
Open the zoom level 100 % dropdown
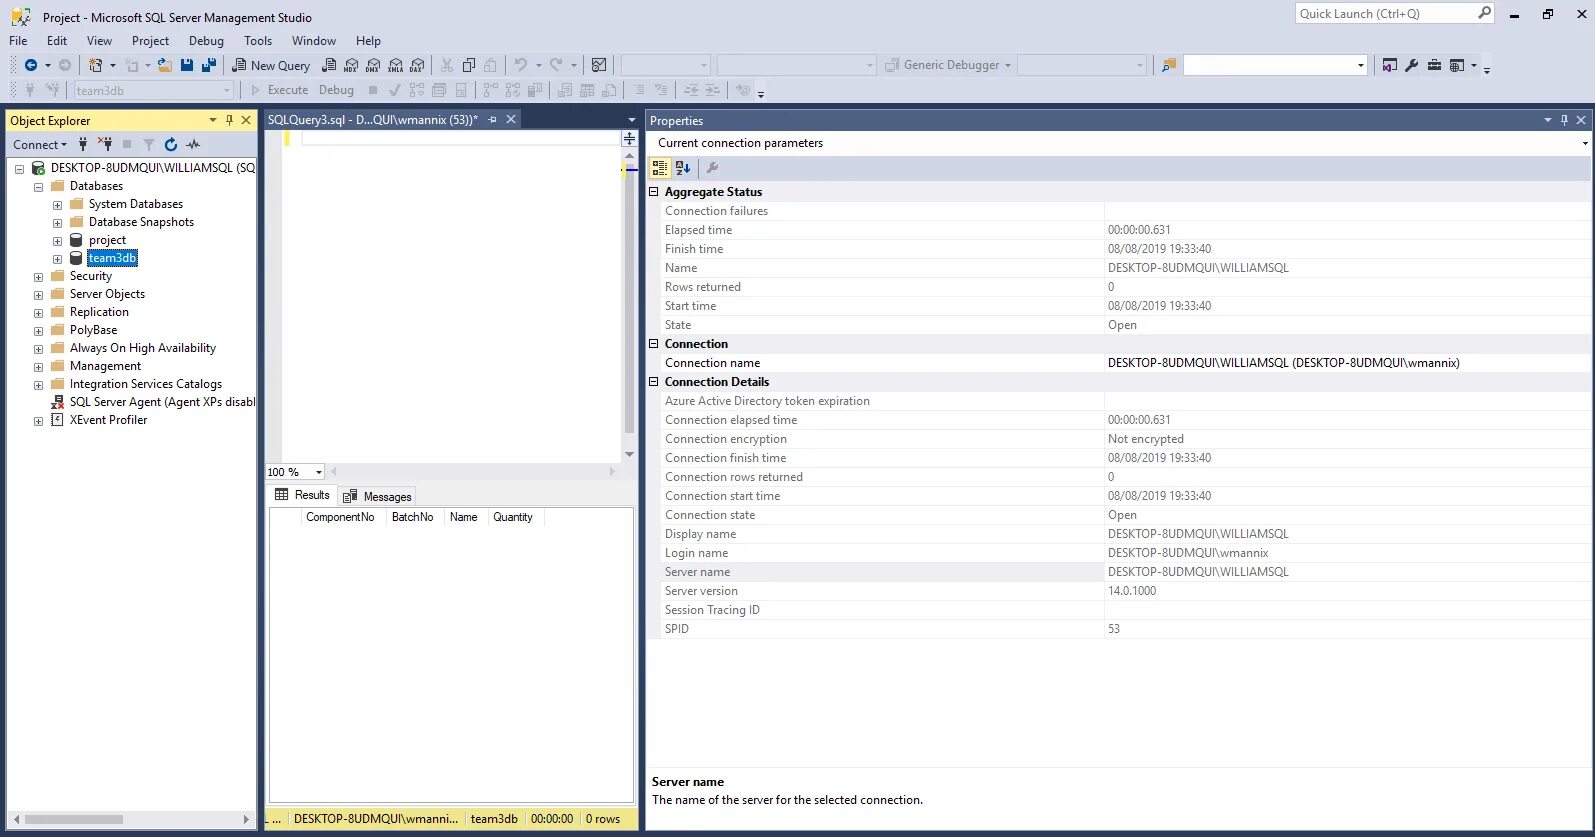(x=318, y=472)
